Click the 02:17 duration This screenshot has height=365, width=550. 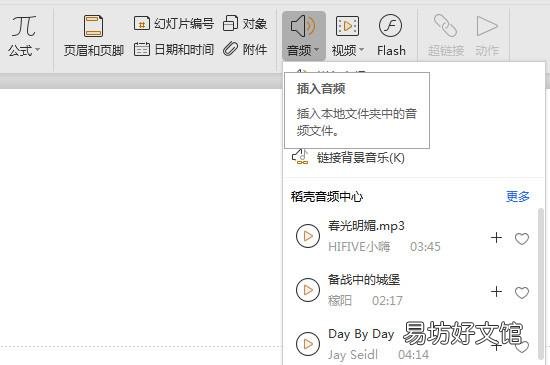coord(387,300)
